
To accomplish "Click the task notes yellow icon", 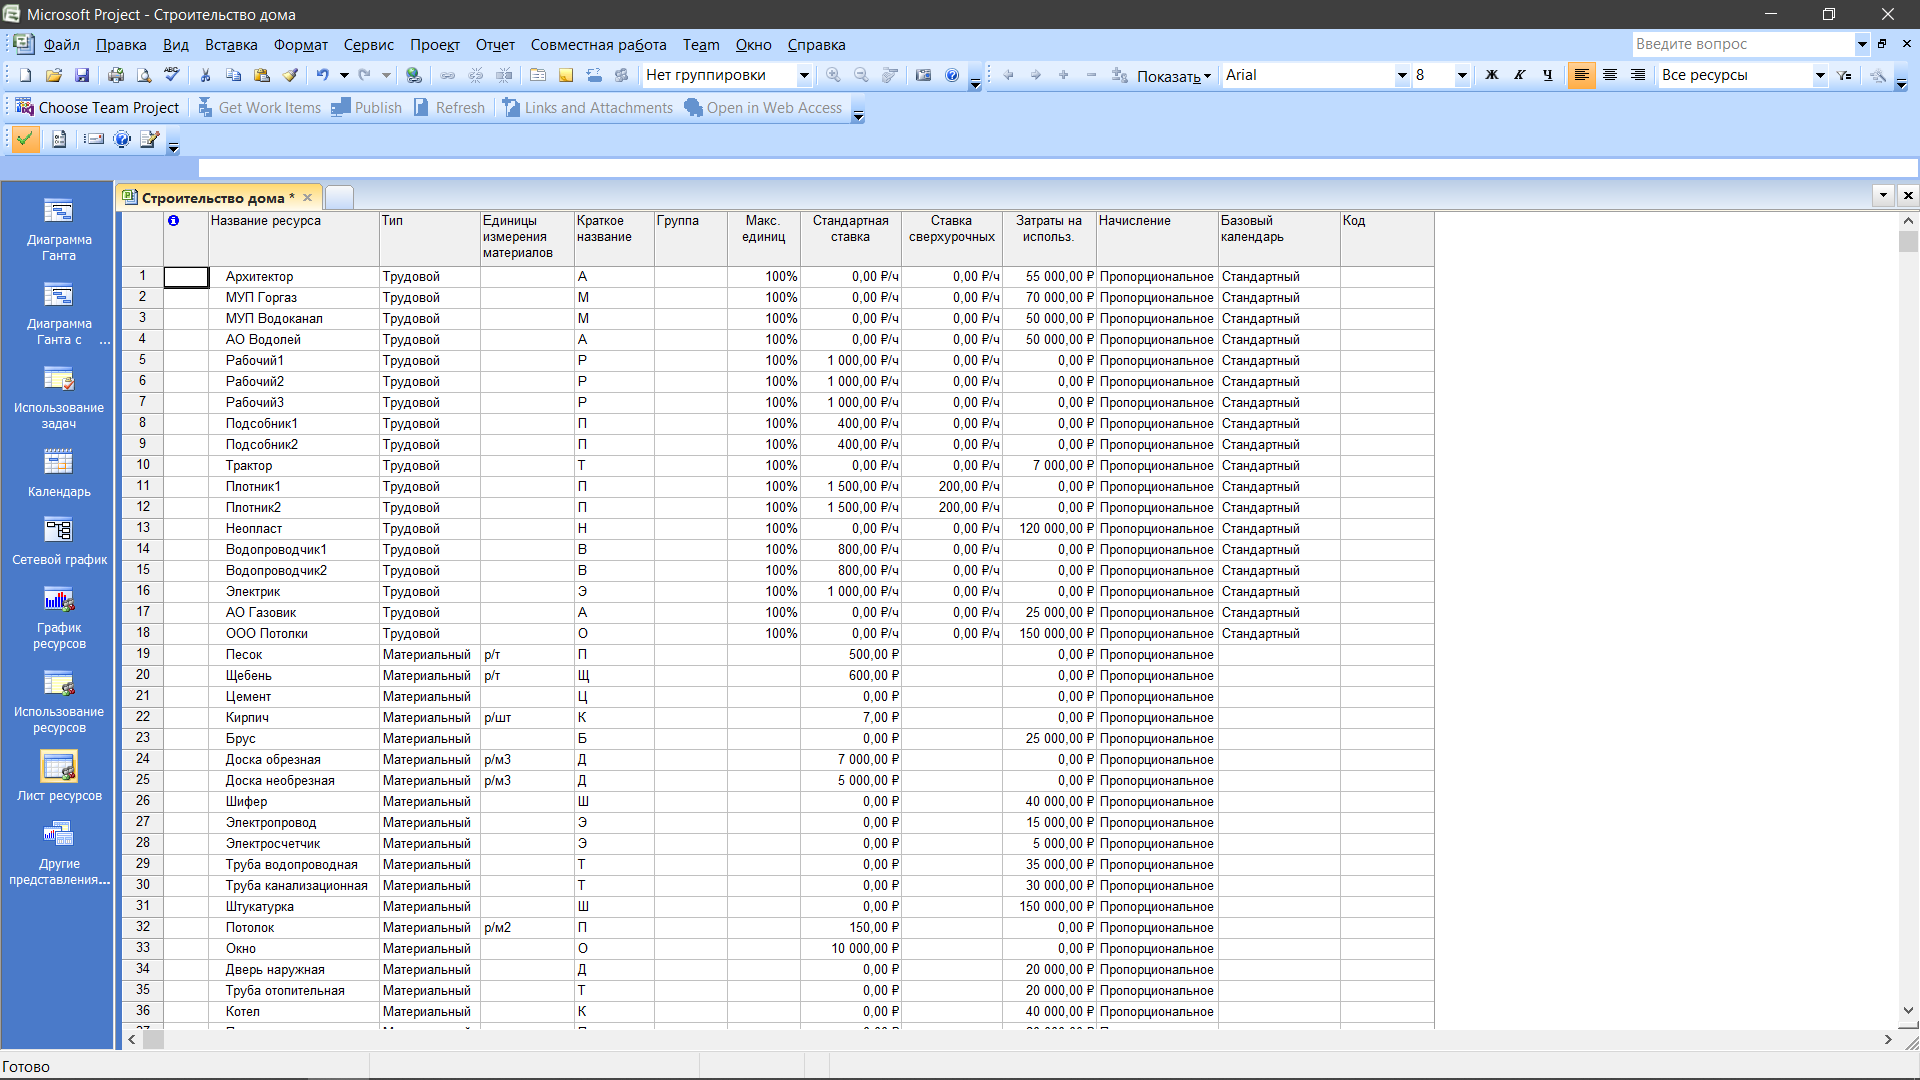I will [x=566, y=75].
